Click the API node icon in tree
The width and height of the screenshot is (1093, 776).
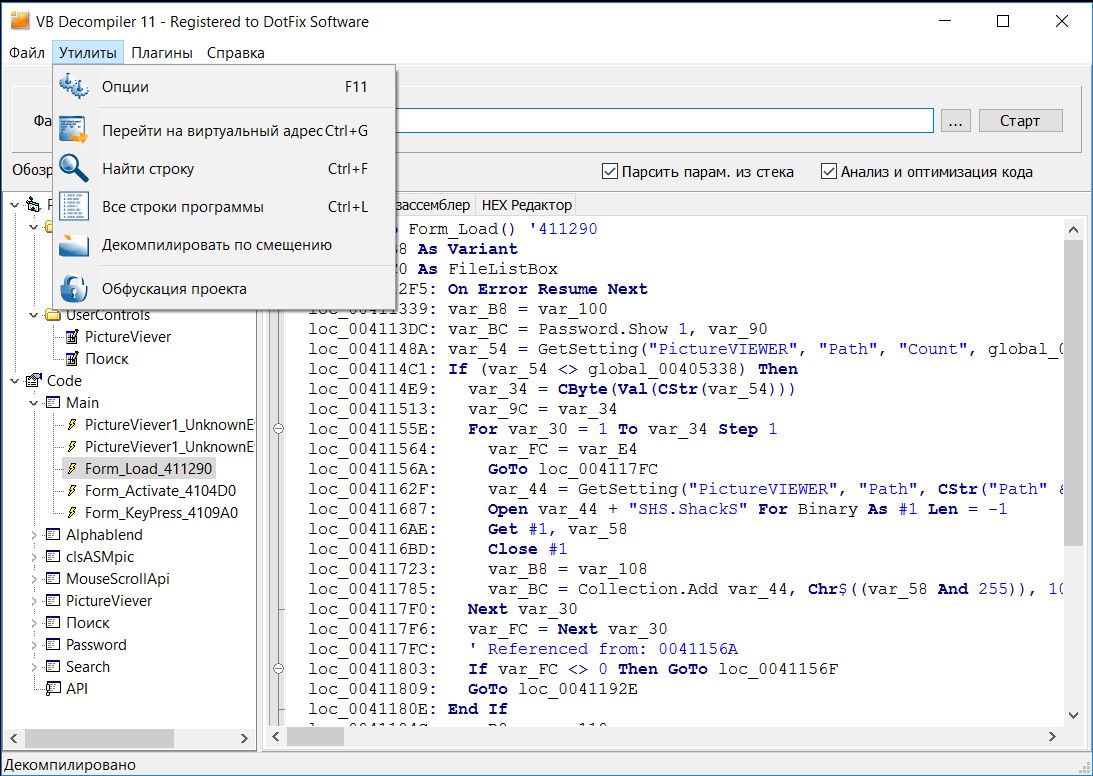(x=53, y=689)
